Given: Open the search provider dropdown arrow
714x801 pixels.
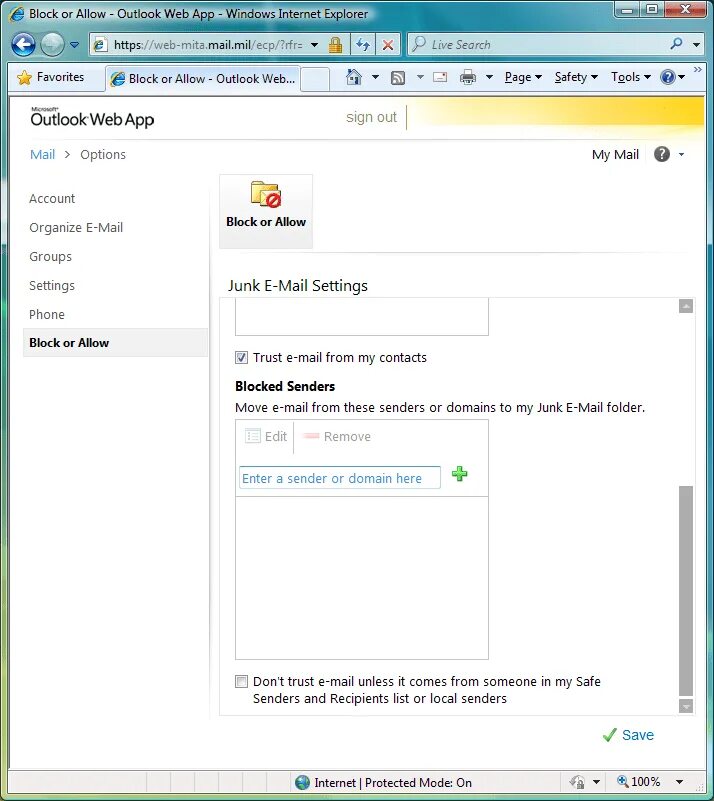Looking at the screenshot, I should point(696,45).
